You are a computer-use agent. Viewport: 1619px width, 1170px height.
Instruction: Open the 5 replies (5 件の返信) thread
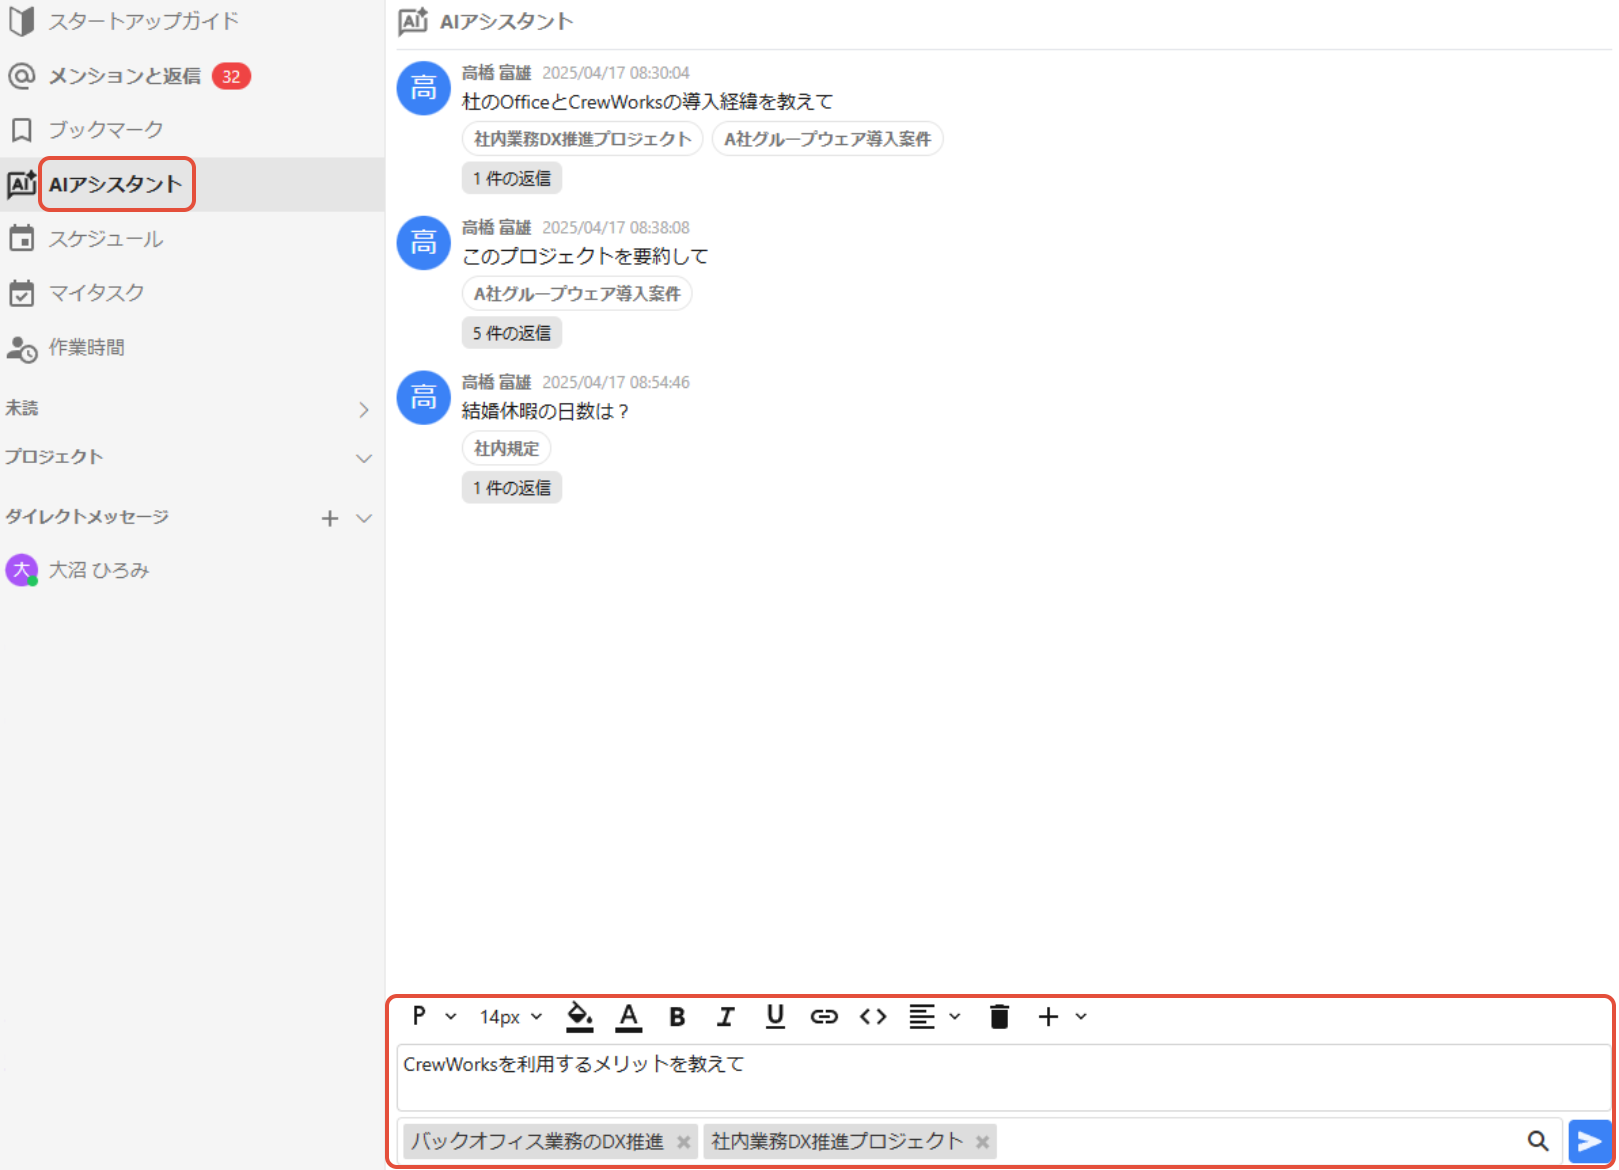[512, 333]
